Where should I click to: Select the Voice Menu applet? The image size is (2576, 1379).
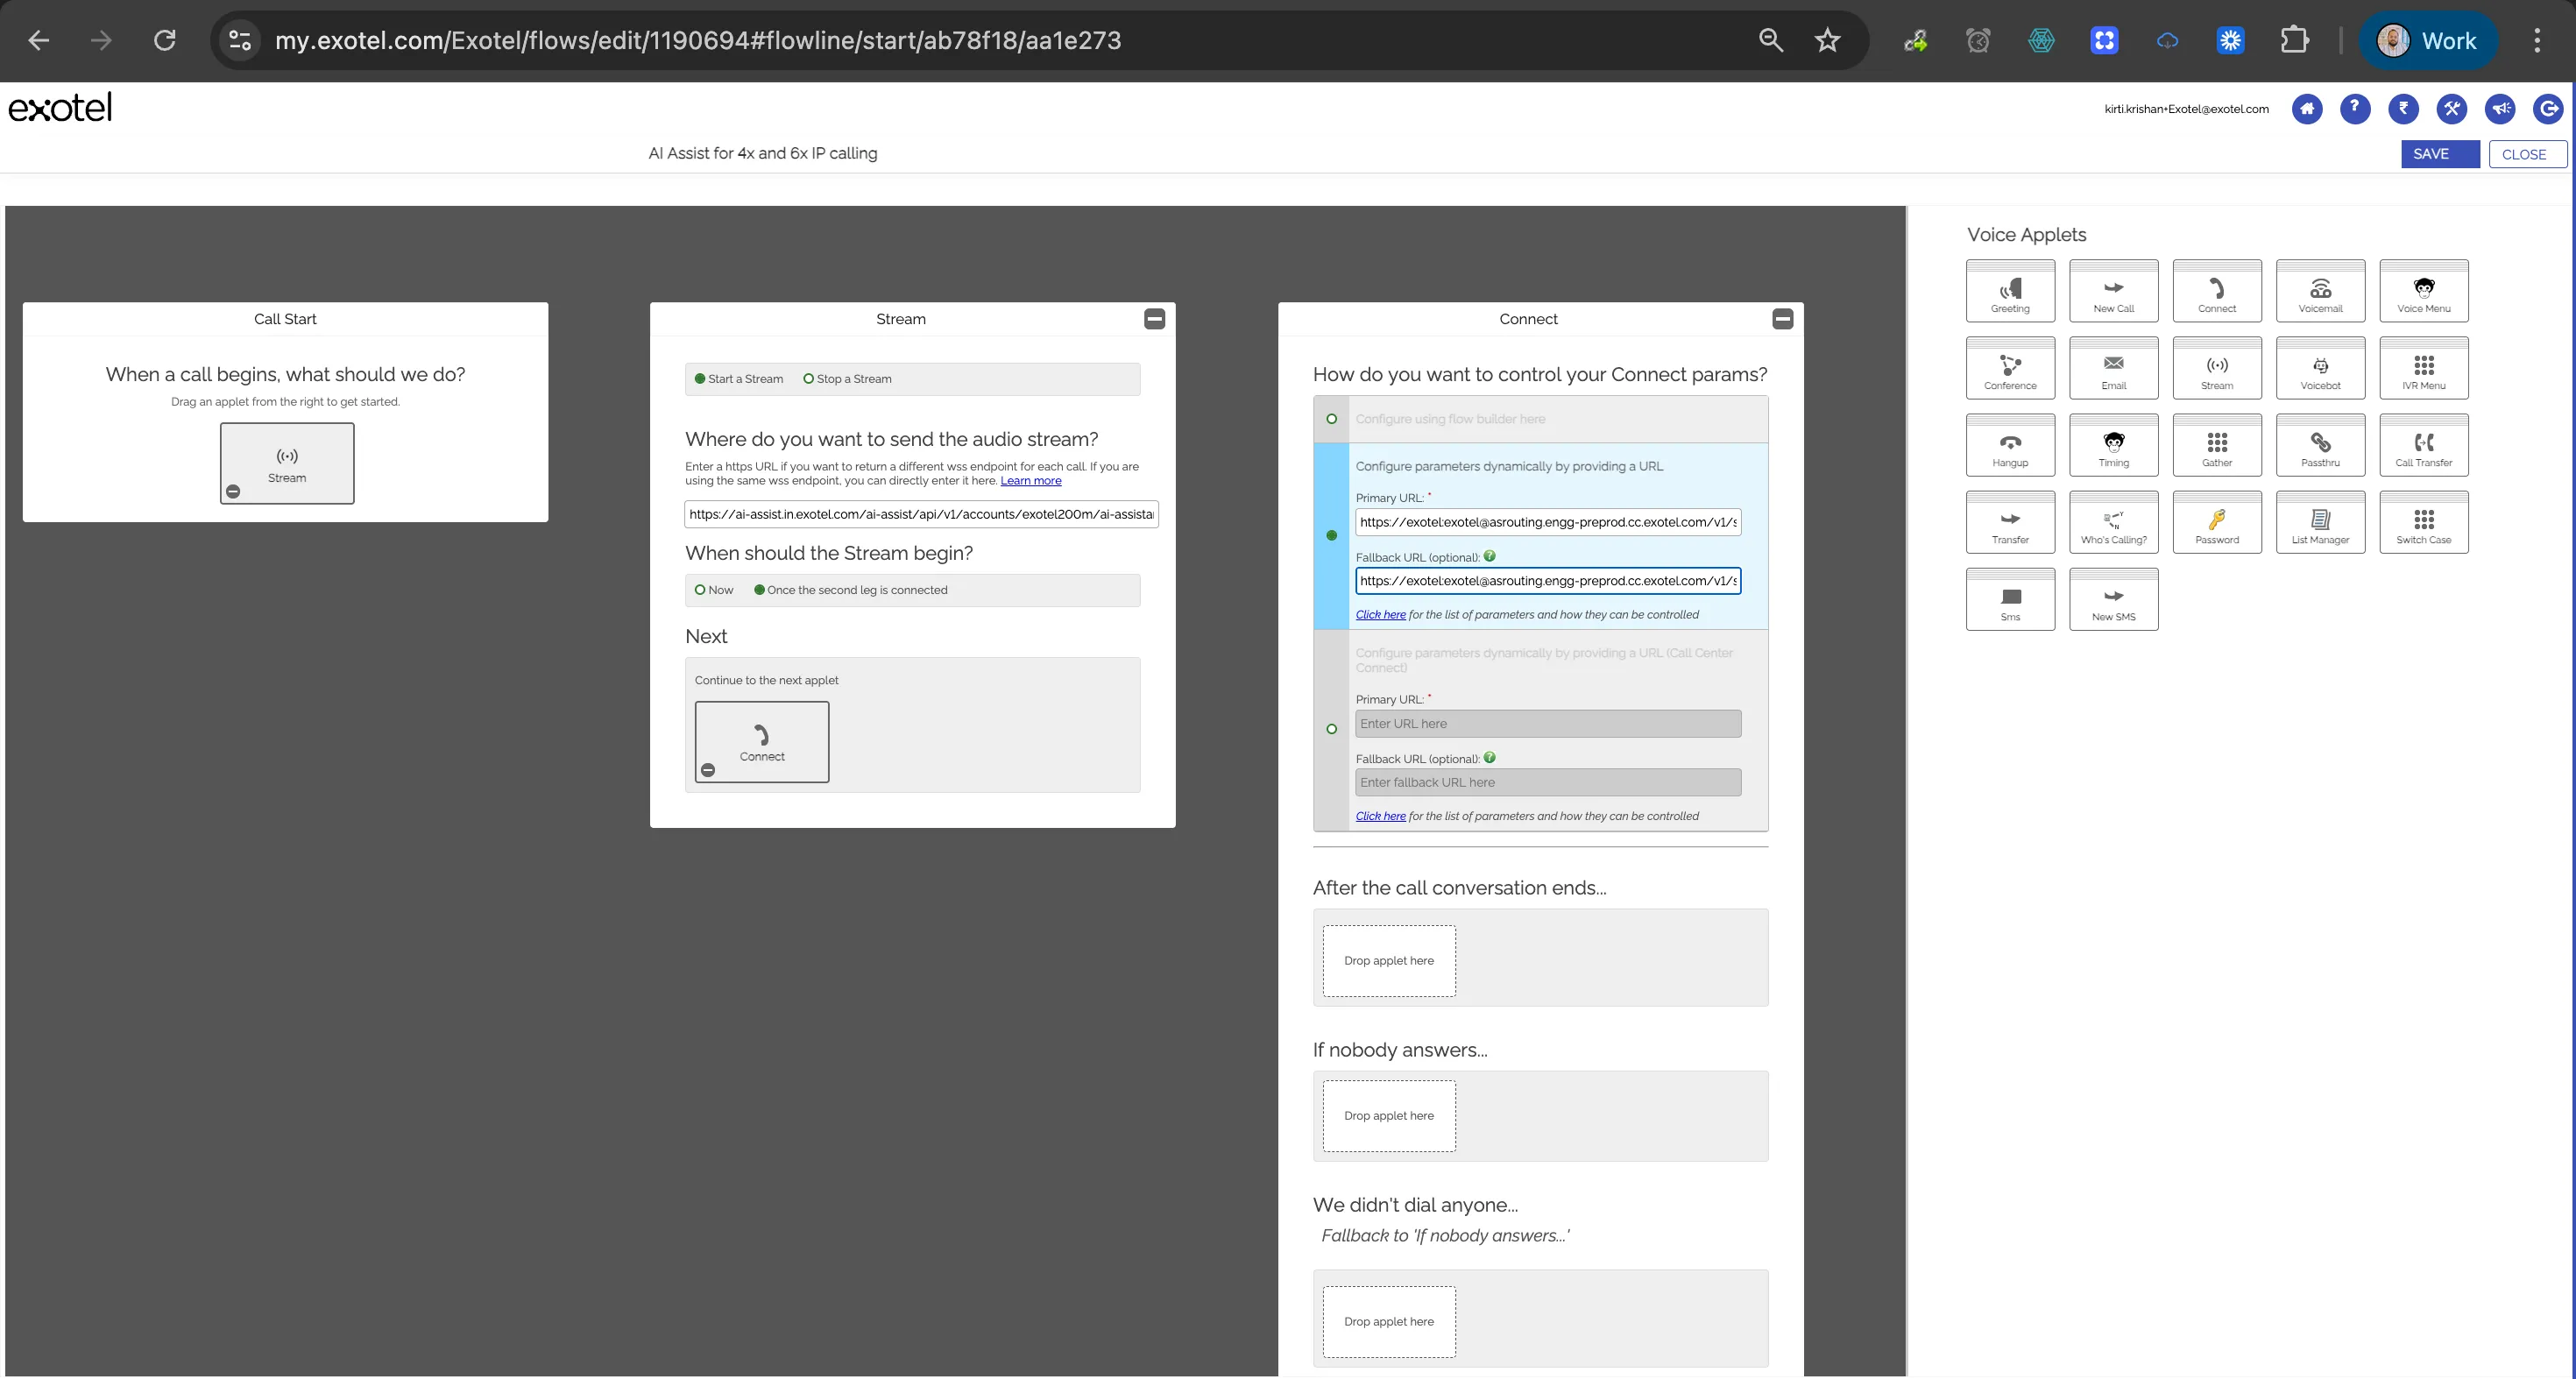[x=2424, y=291]
